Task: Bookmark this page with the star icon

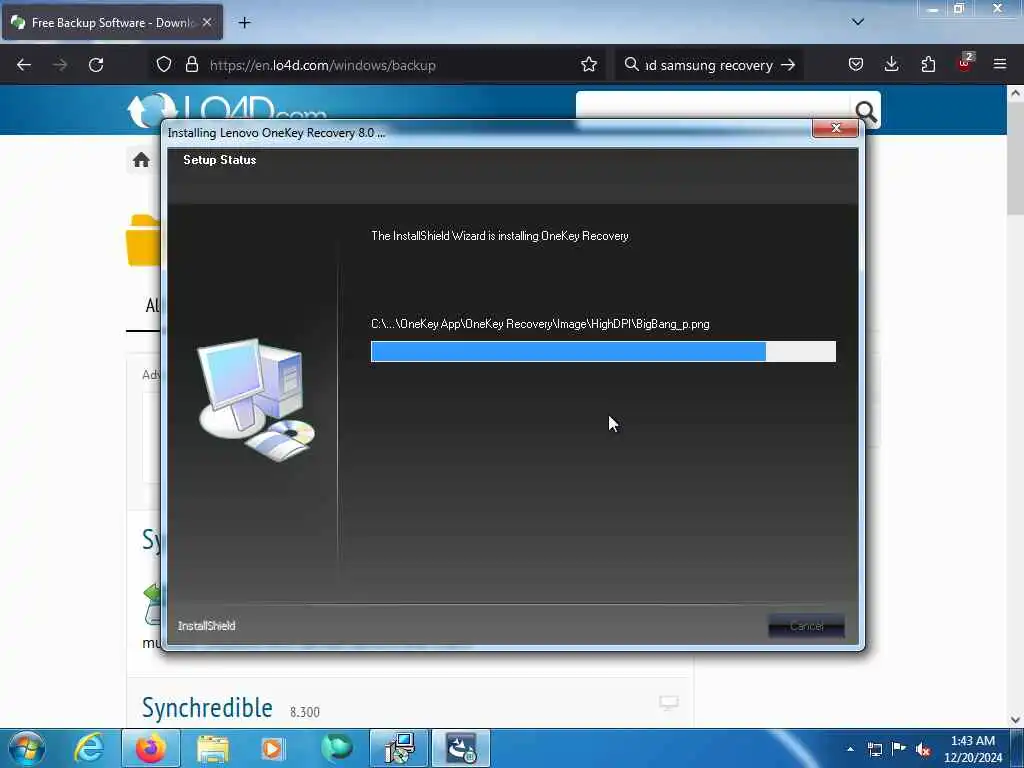Action: point(588,65)
